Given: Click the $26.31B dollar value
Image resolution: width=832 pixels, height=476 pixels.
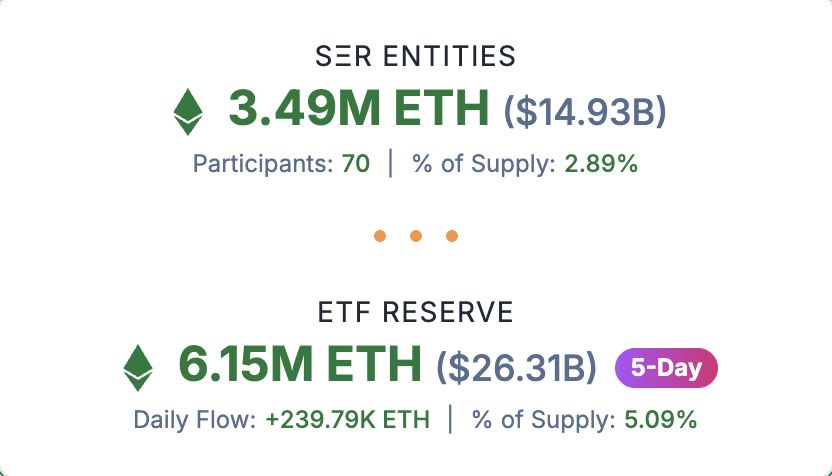Looking at the screenshot, I should coord(517,368).
